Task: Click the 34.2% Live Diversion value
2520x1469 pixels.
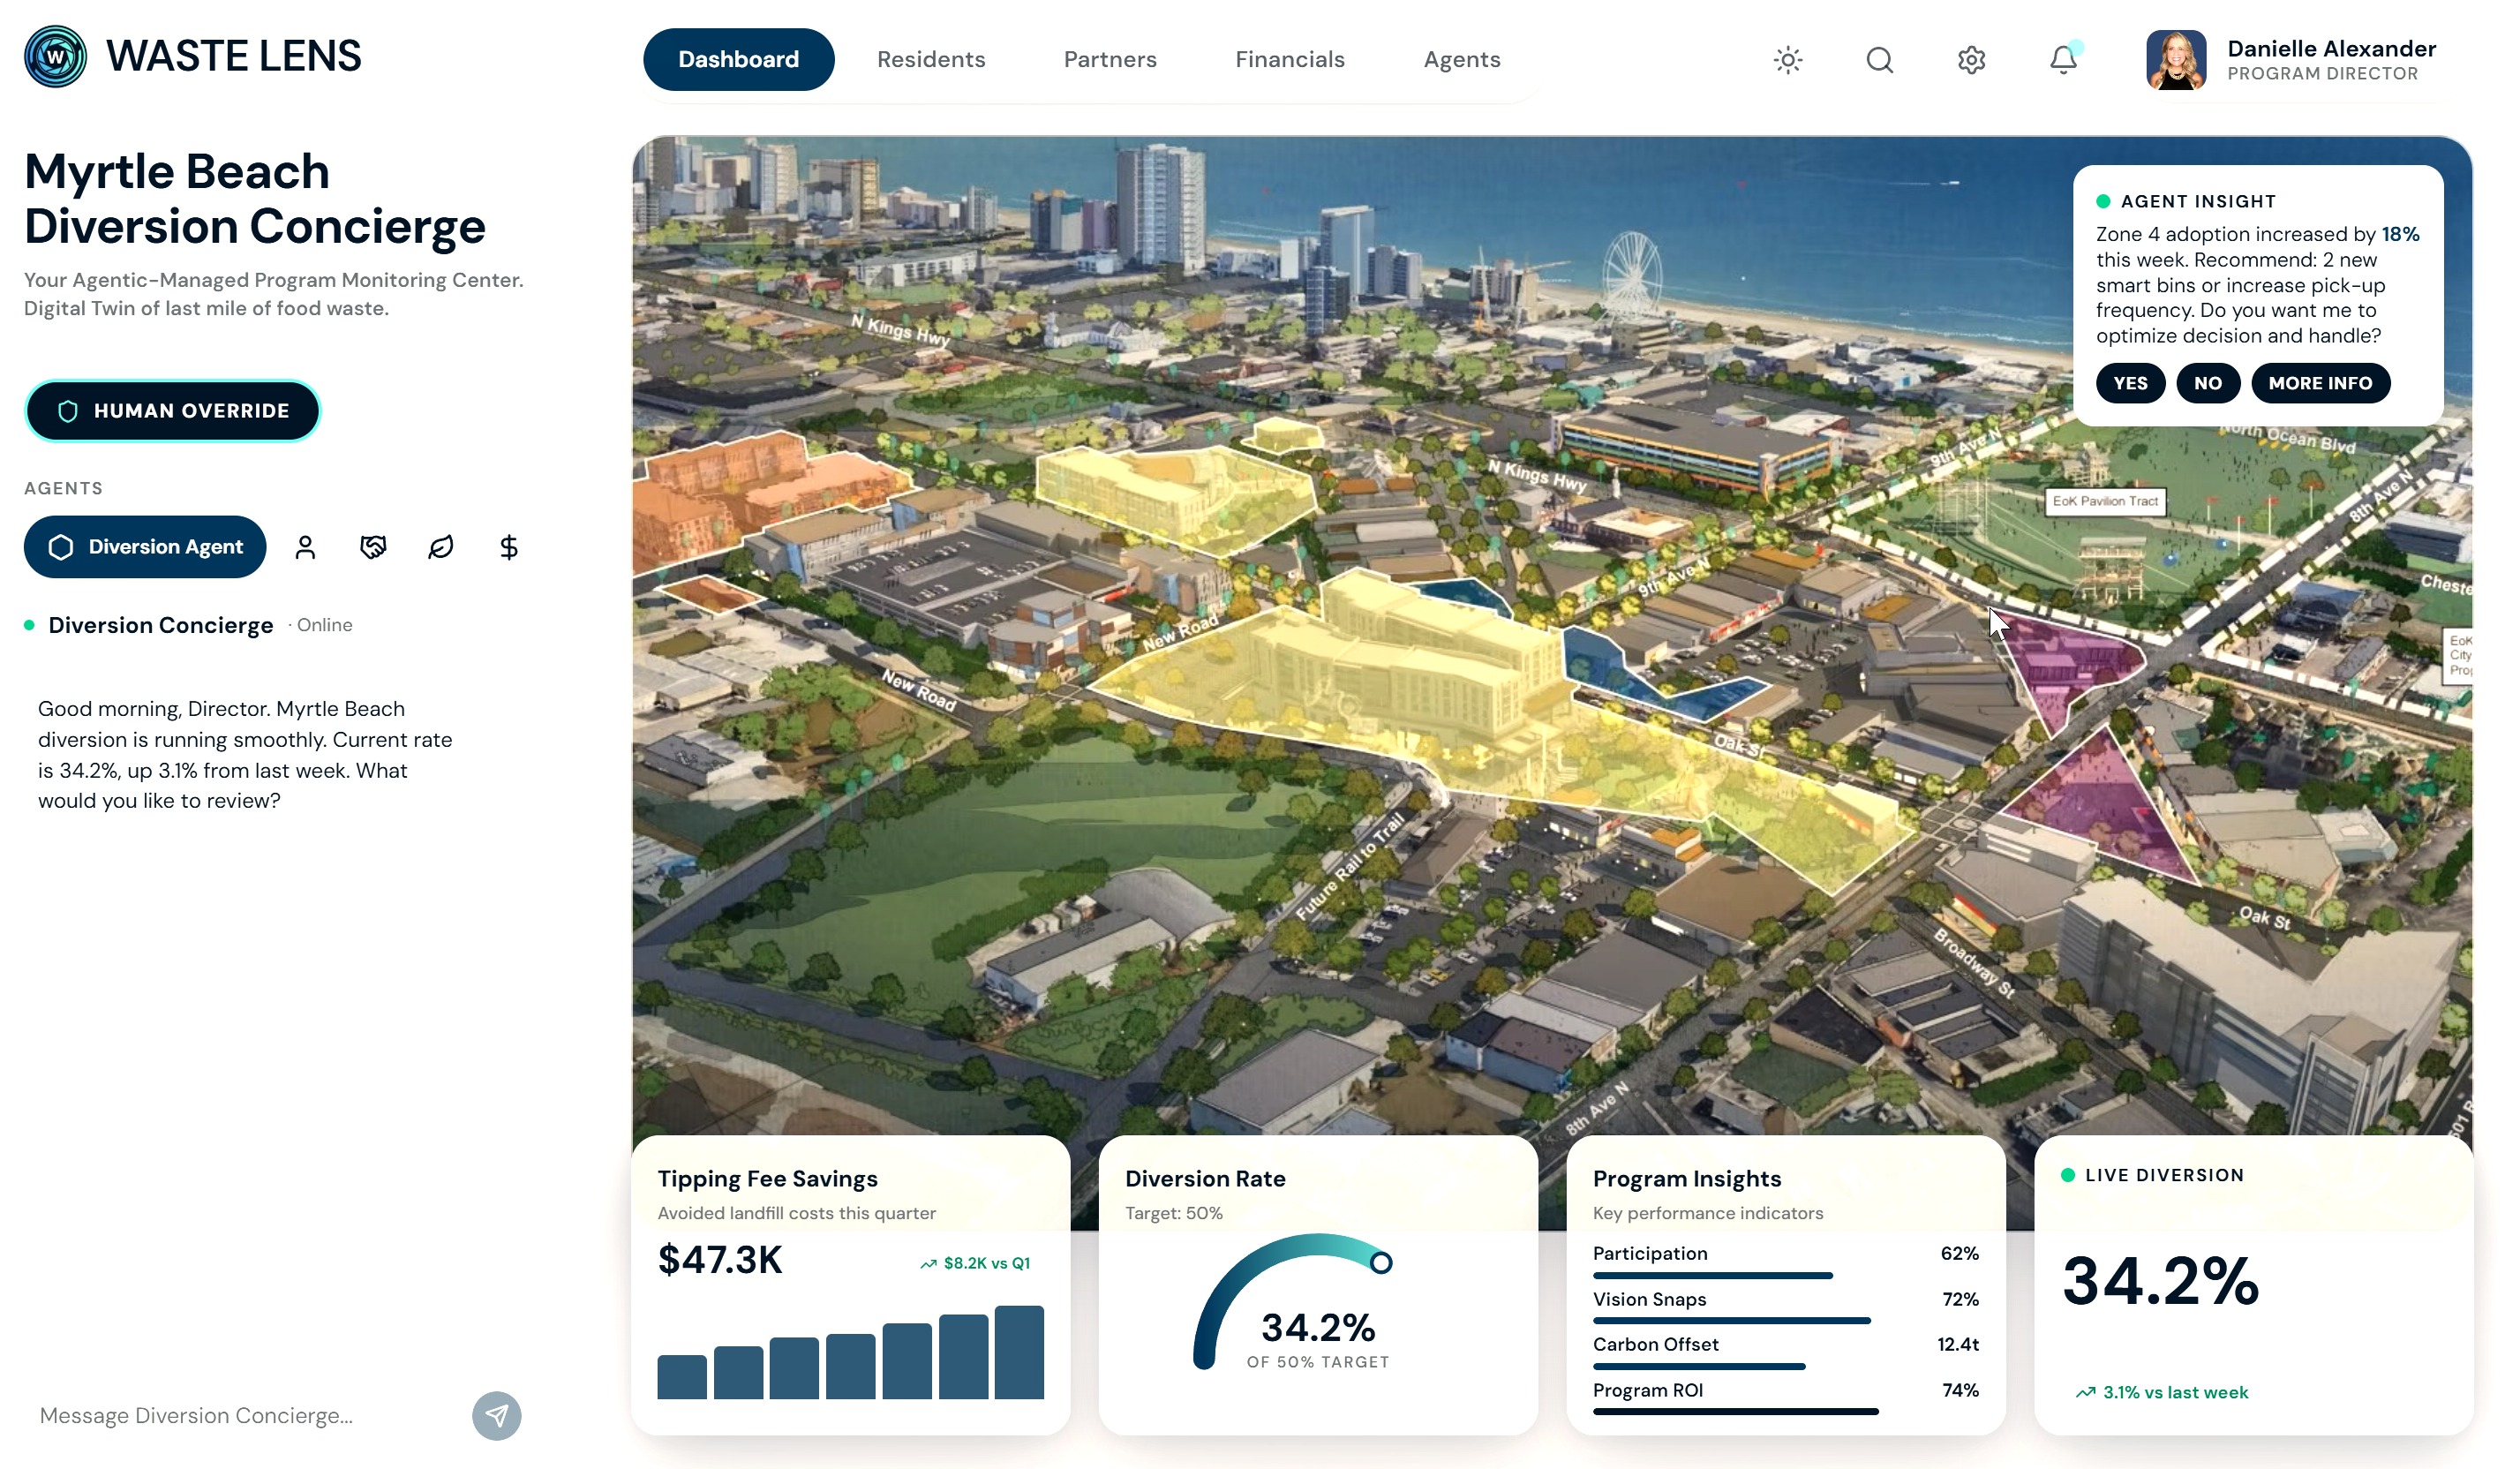Action: pos(2159,1280)
